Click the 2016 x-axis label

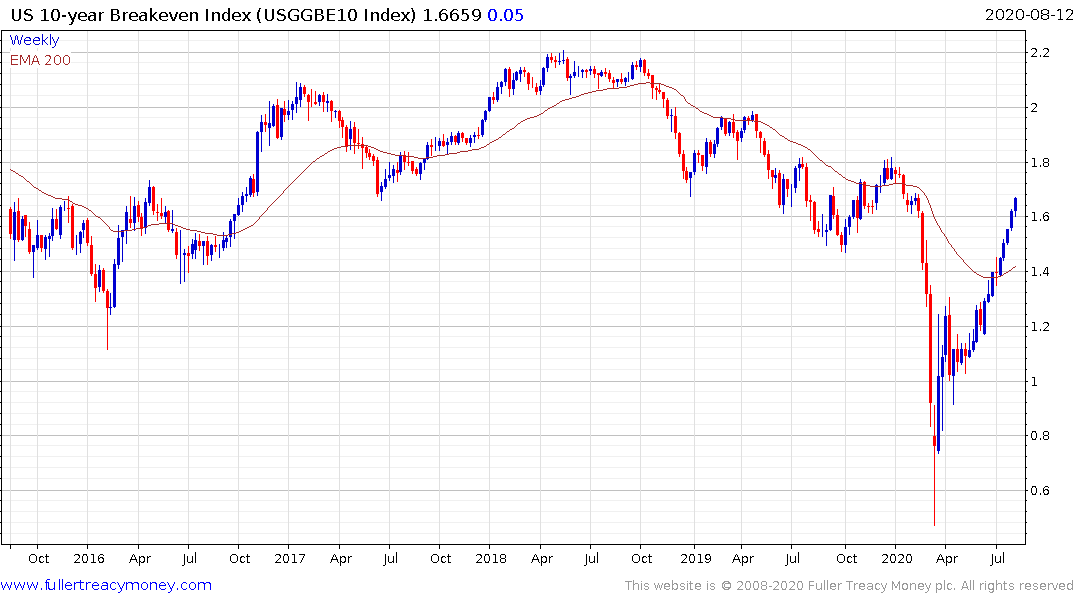coord(88,558)
